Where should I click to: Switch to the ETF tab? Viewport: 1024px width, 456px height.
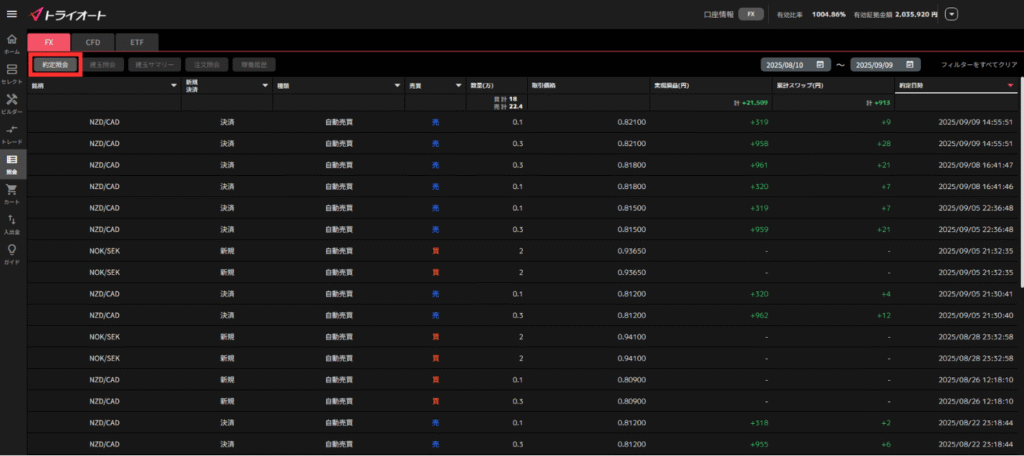coord(136,42)
